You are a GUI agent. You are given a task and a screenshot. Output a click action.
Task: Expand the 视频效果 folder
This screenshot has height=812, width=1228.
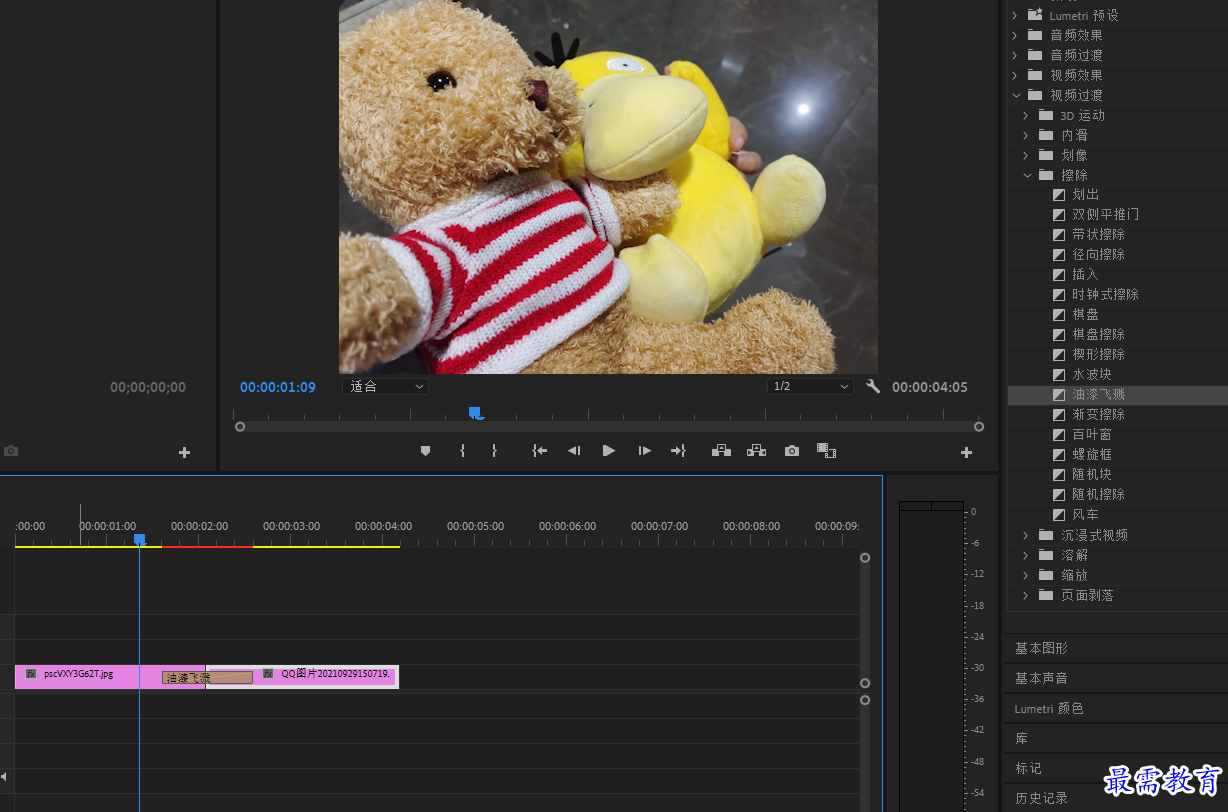pos(1014,75)
